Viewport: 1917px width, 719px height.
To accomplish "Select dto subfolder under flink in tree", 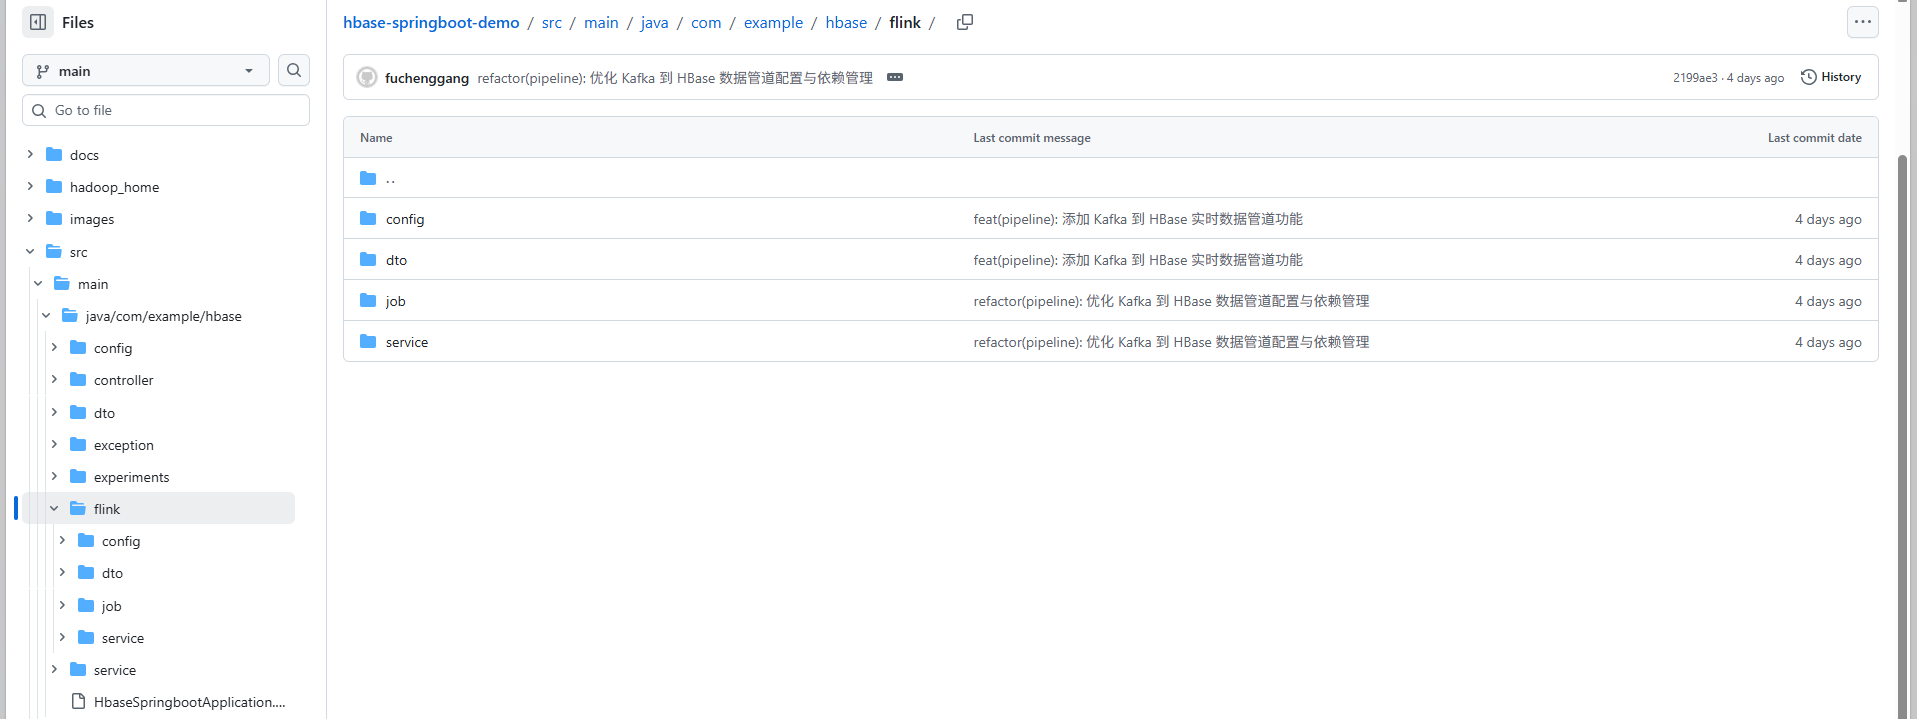I will [112, 573].
